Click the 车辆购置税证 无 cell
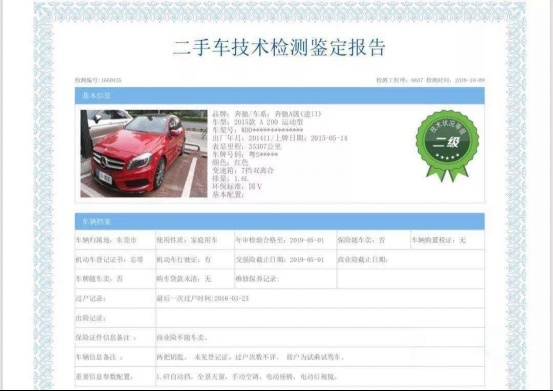553x391 pixels. (x=448, y=240)
